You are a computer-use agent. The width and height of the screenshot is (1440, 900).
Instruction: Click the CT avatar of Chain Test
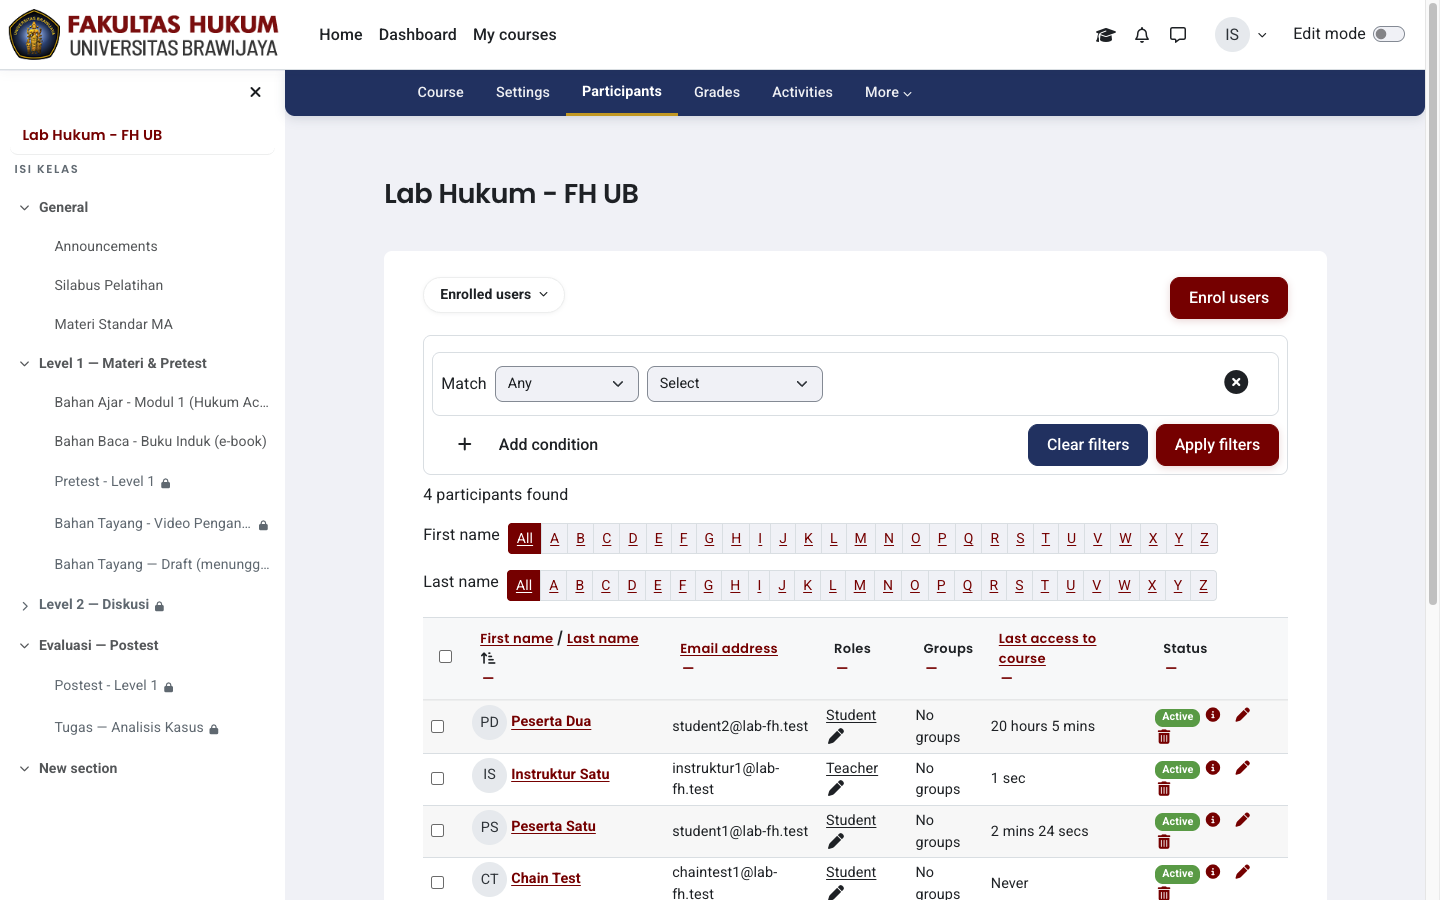pos(489,879)
